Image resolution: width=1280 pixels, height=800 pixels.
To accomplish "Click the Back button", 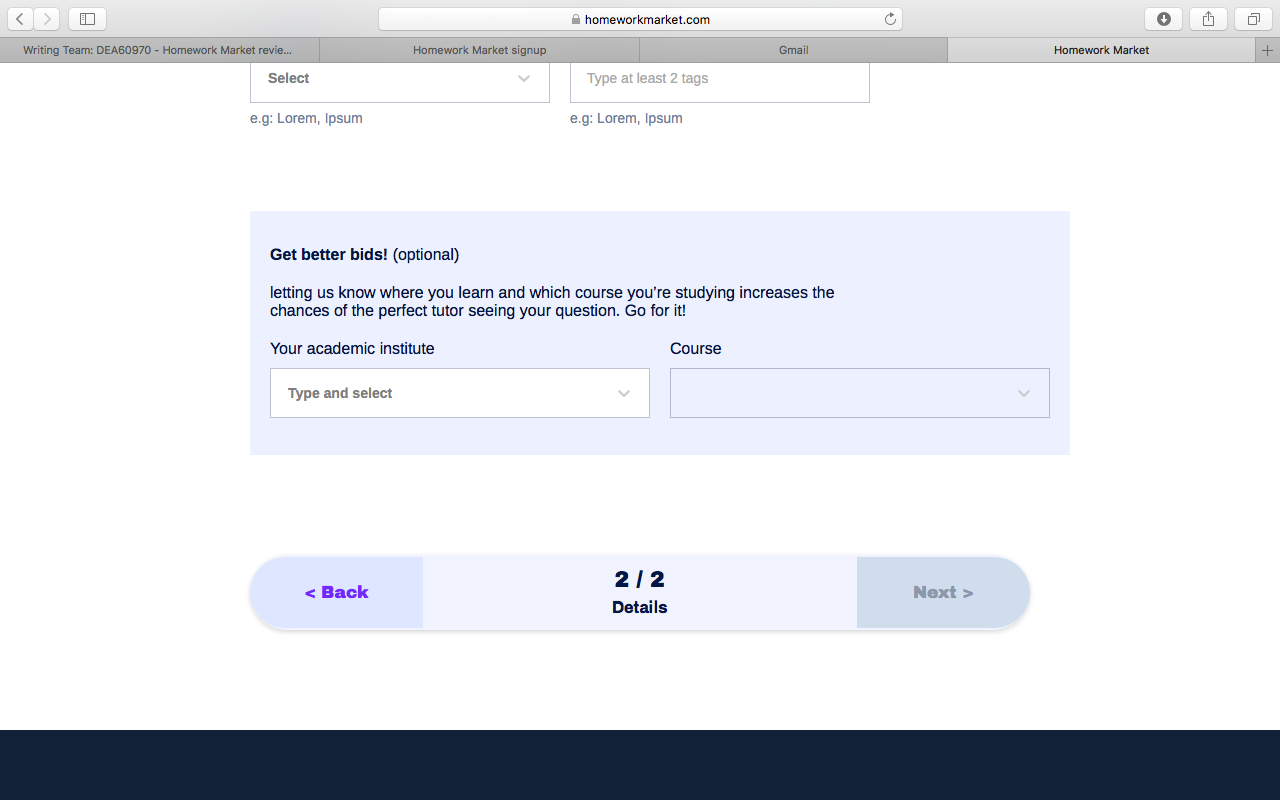I will 337,592.
